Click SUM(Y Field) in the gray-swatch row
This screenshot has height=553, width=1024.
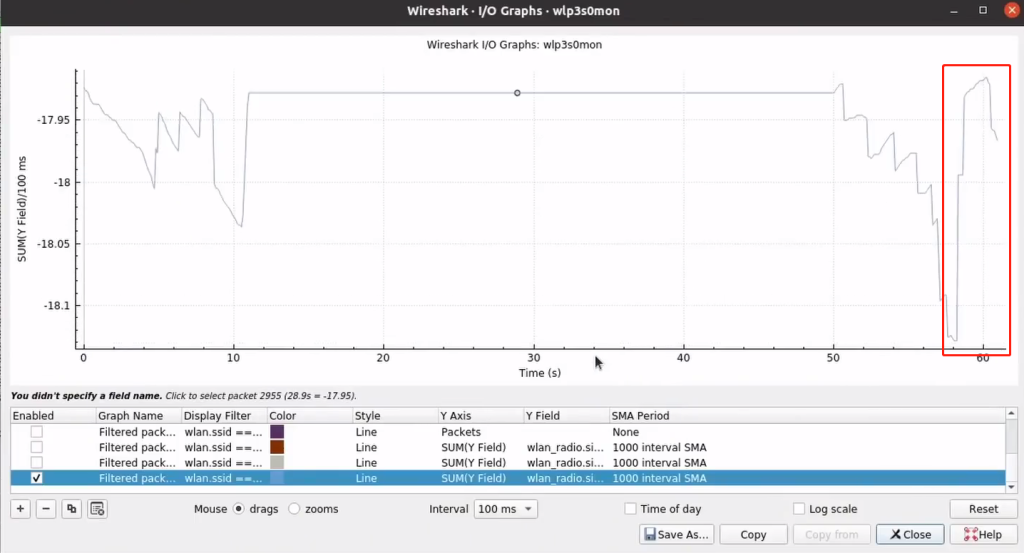[473, 462]
